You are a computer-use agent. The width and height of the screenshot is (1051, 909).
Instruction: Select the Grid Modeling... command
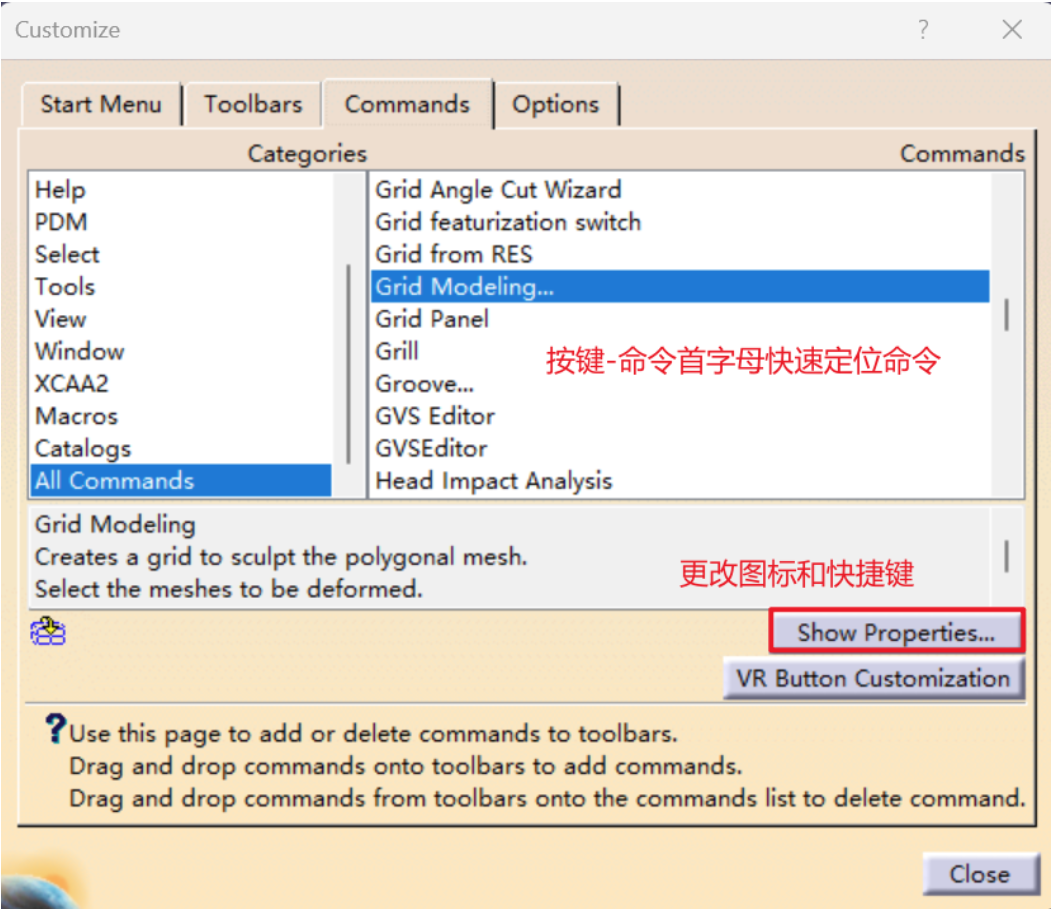[680, 286]
